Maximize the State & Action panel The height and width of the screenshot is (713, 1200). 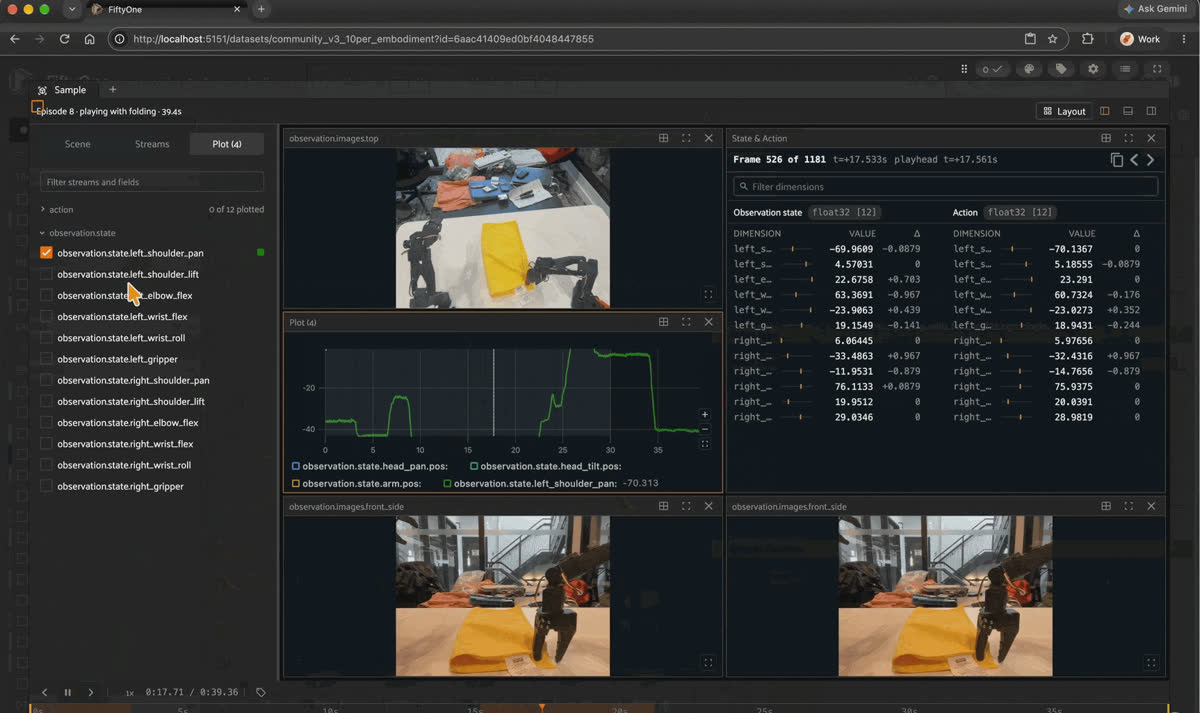click(1129, 138)
